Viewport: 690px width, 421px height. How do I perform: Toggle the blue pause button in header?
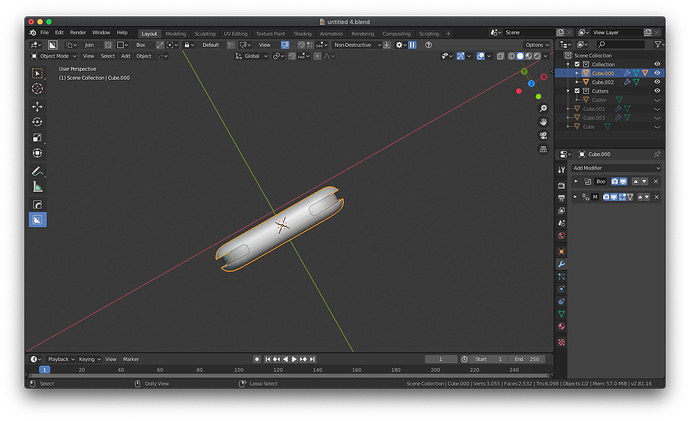click(x=412, y=45)
